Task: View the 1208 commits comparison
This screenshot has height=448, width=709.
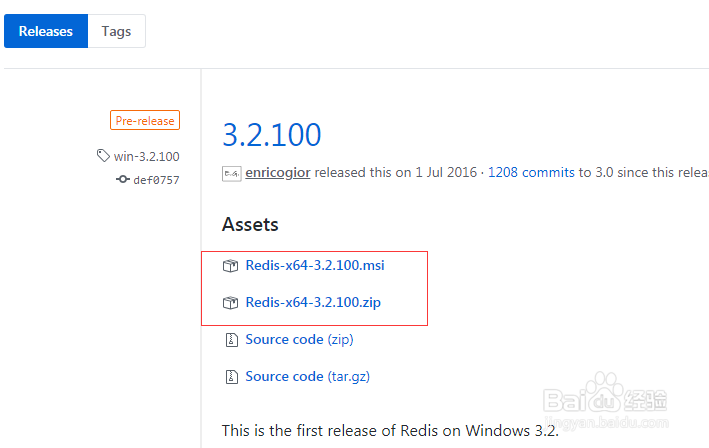Action: click(x=531, y=172)
